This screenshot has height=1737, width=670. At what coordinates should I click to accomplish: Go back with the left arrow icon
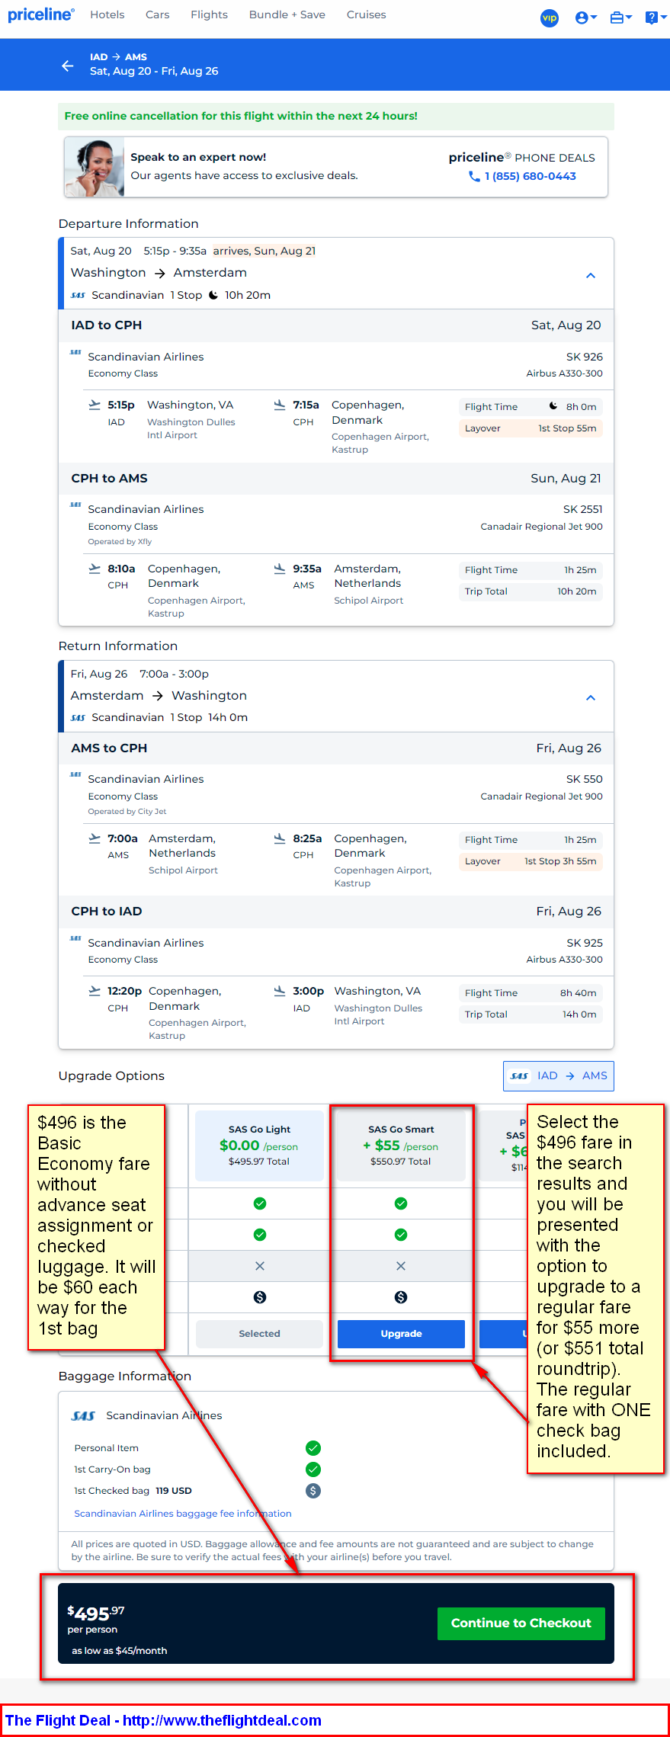click(67, 65)
